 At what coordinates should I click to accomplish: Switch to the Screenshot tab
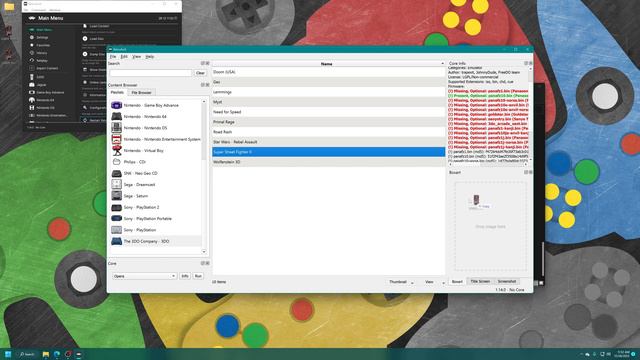point(507,281)
